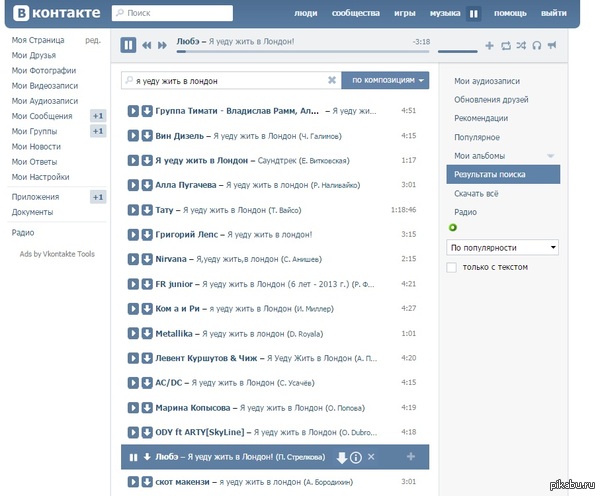
Task: Play the Саундтрек (Е. Витковская) track
Action: point(133,160)
